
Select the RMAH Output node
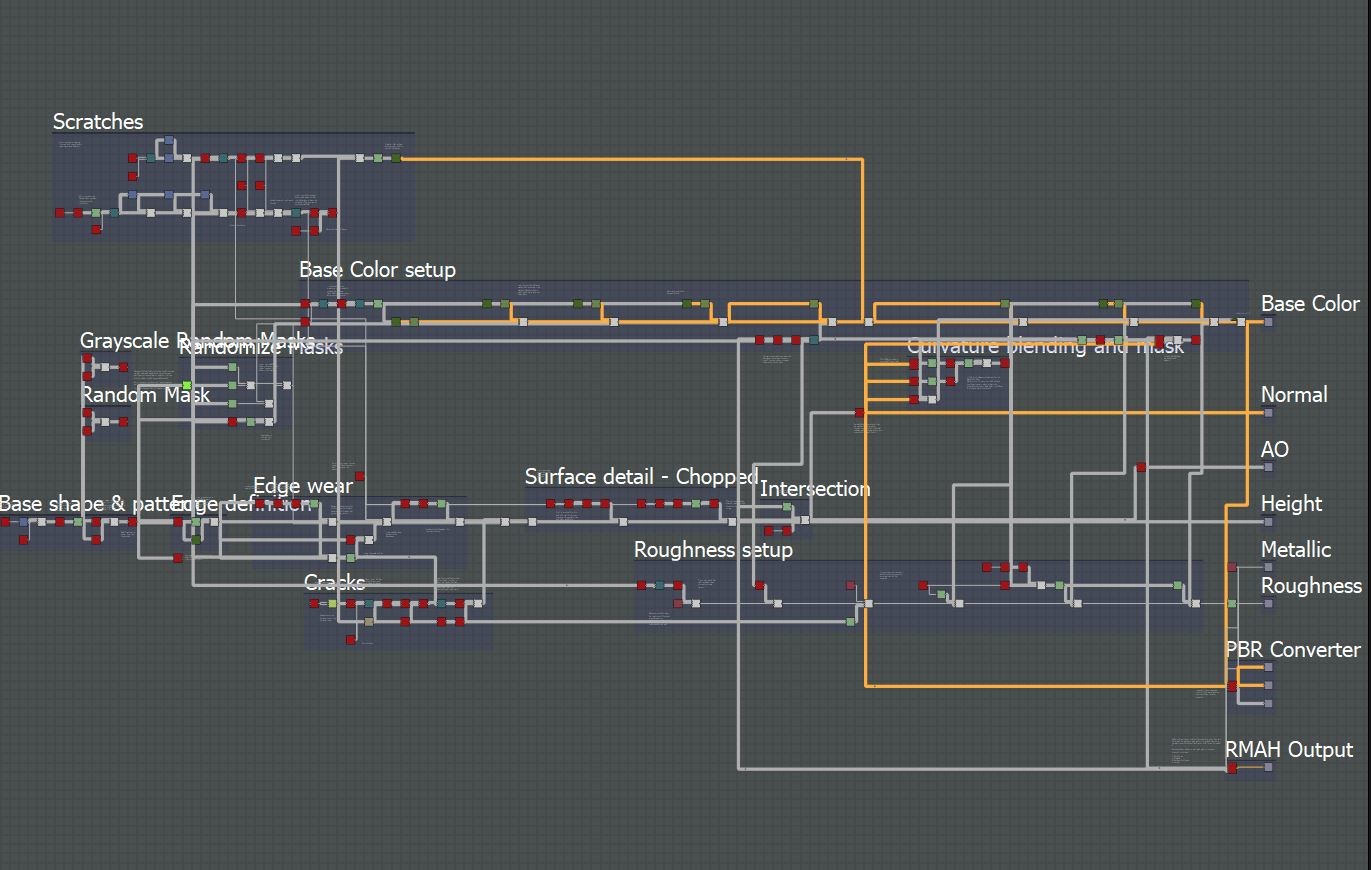pyautogui.click(x=1268, y=768)
